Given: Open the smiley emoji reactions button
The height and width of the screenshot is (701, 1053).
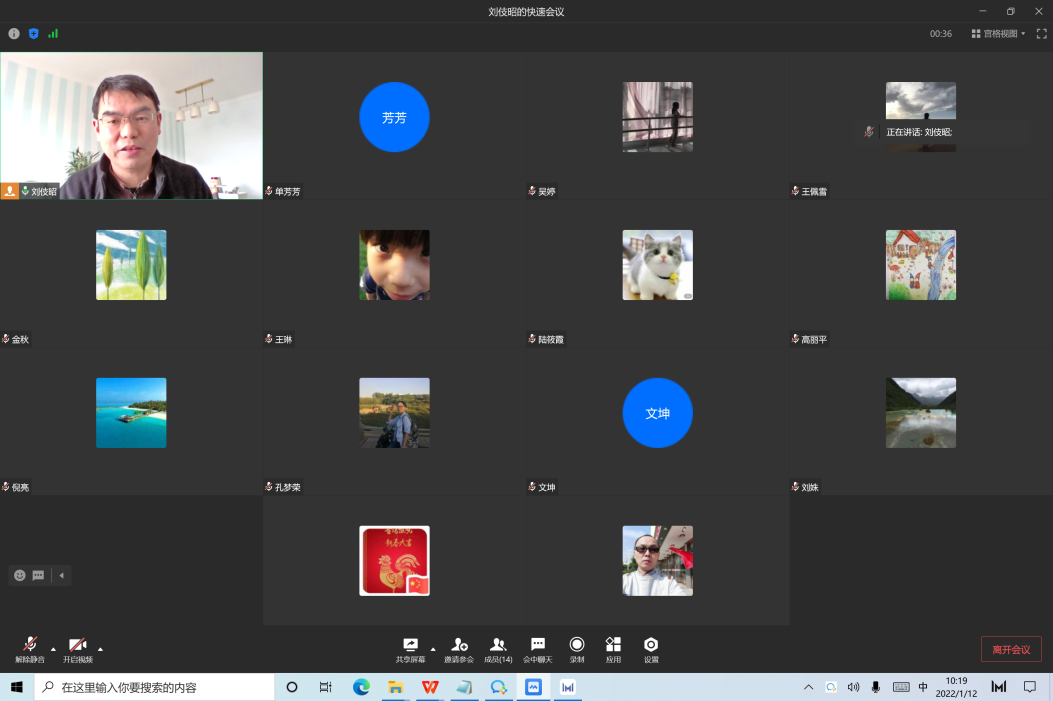Looking at the screenshot, I should (19, 575).
